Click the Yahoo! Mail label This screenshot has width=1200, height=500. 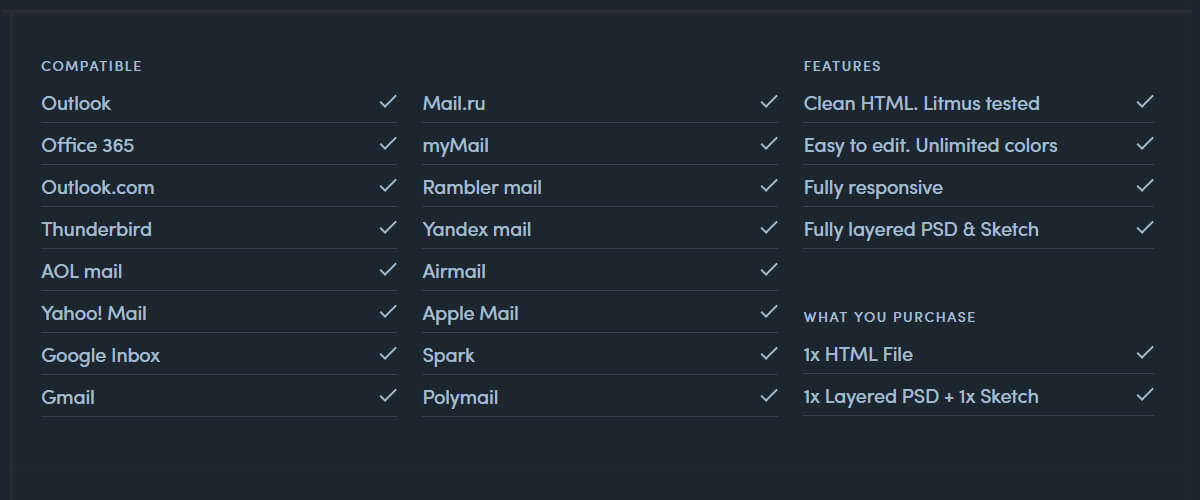(94, 313)
